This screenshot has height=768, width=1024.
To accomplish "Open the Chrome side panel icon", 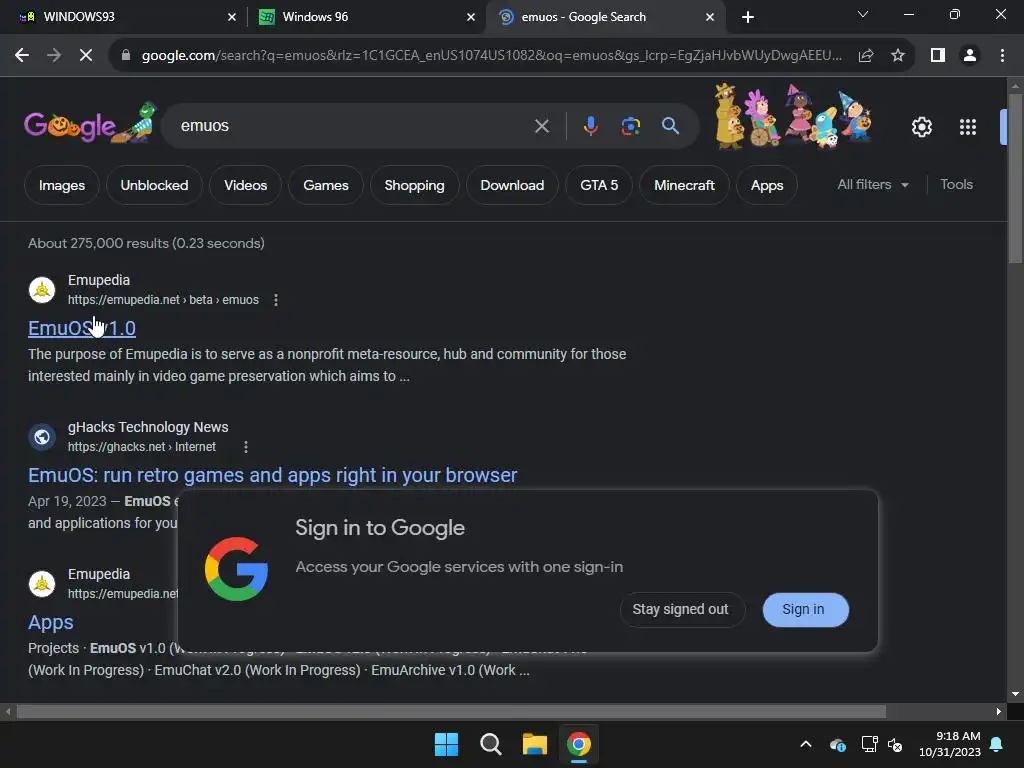I will coord(938,56).
